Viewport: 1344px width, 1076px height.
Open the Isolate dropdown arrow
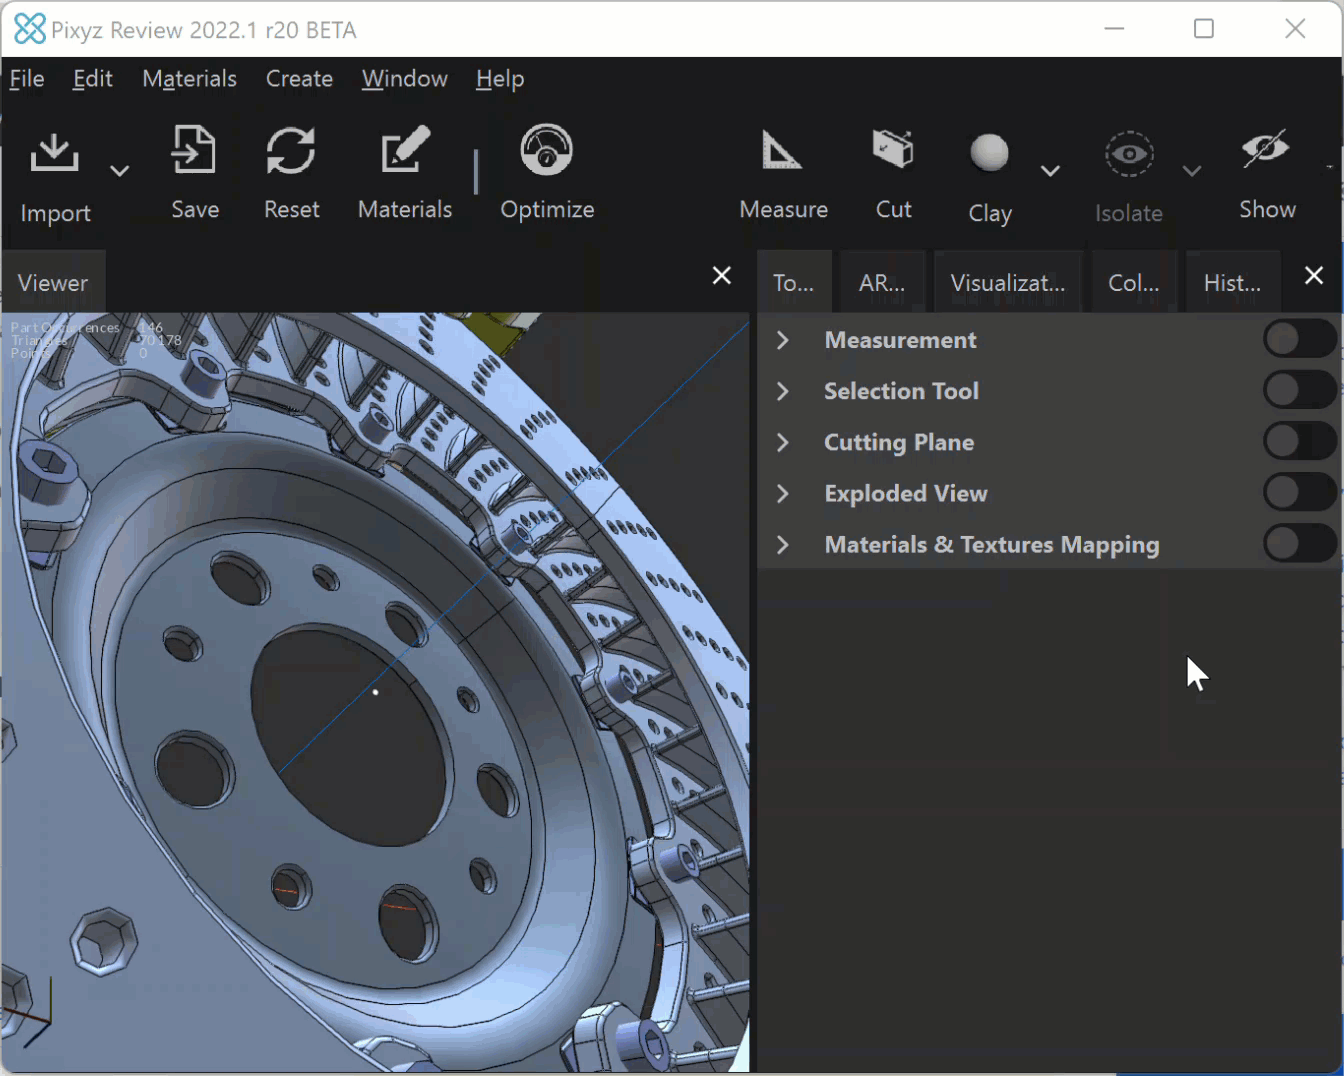click(1192, 171)
